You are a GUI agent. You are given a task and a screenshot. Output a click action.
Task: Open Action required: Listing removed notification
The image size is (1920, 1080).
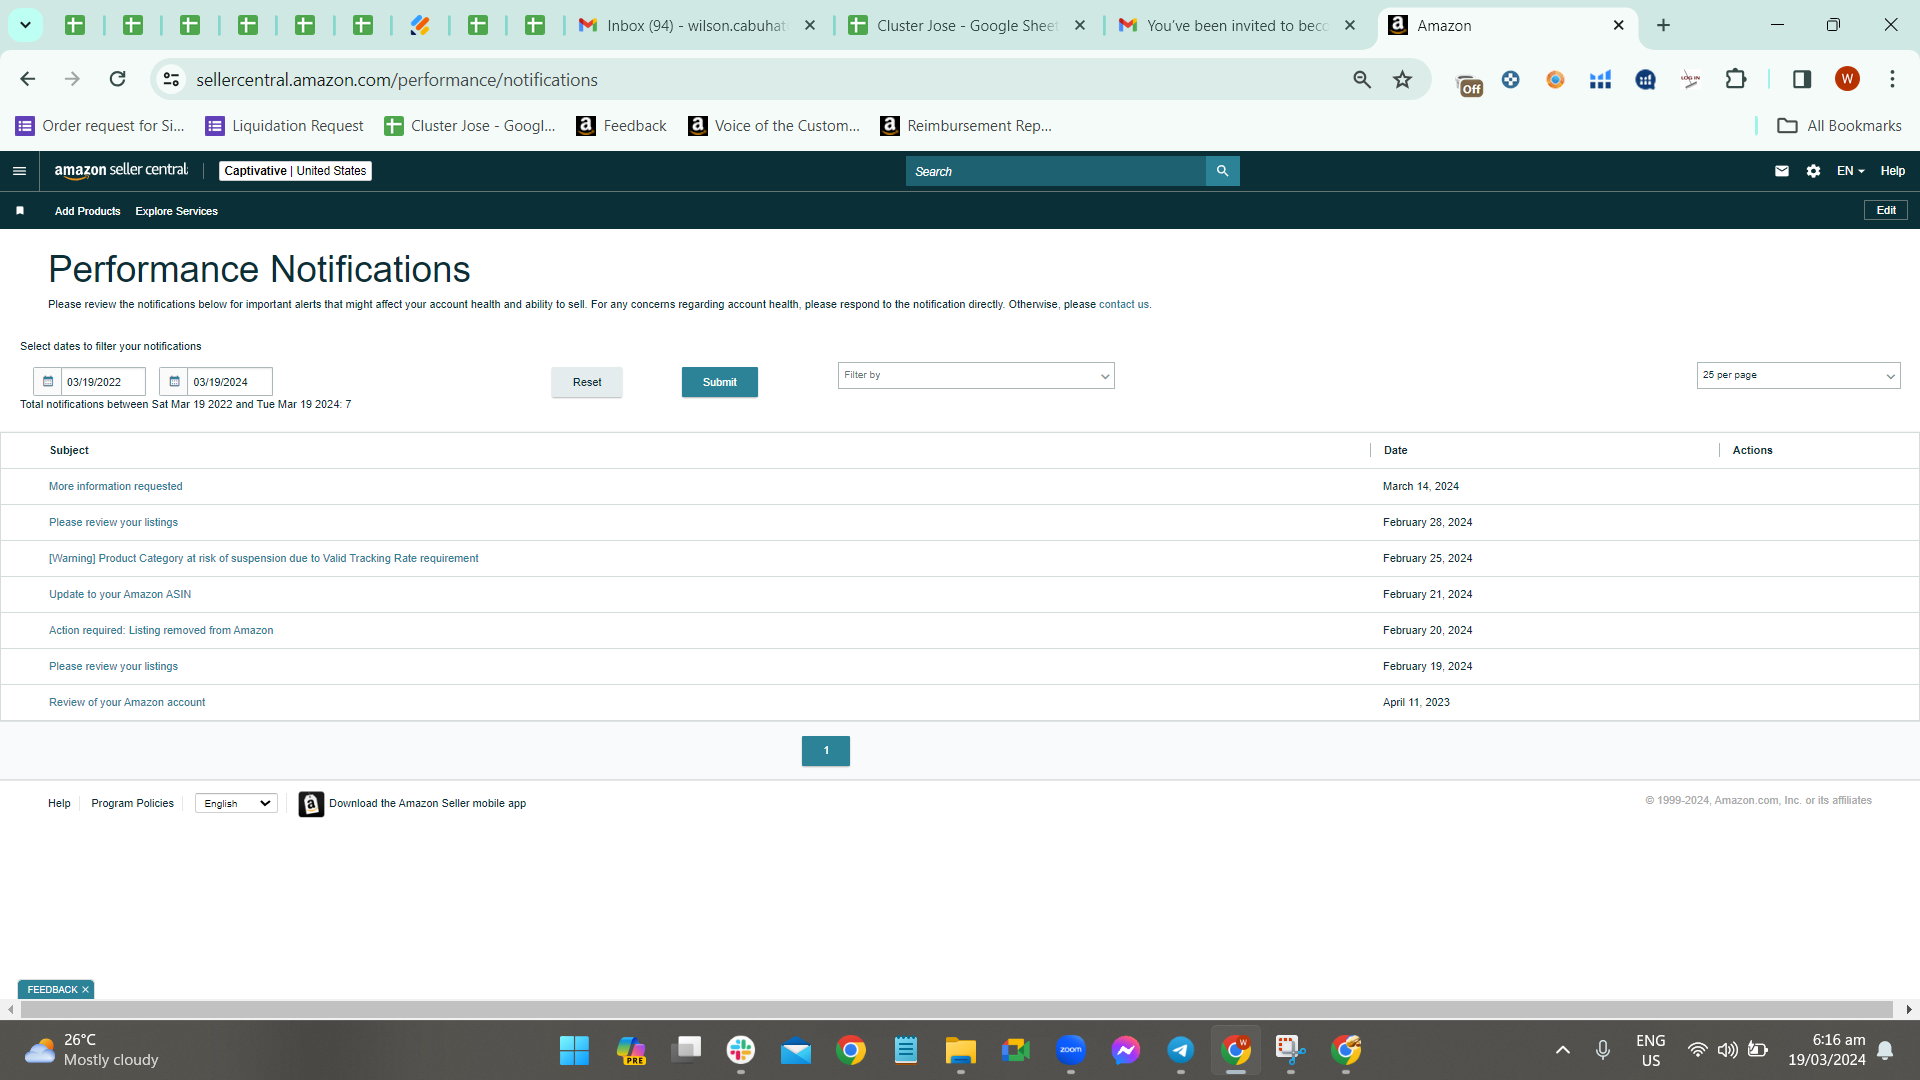[161, 631]
